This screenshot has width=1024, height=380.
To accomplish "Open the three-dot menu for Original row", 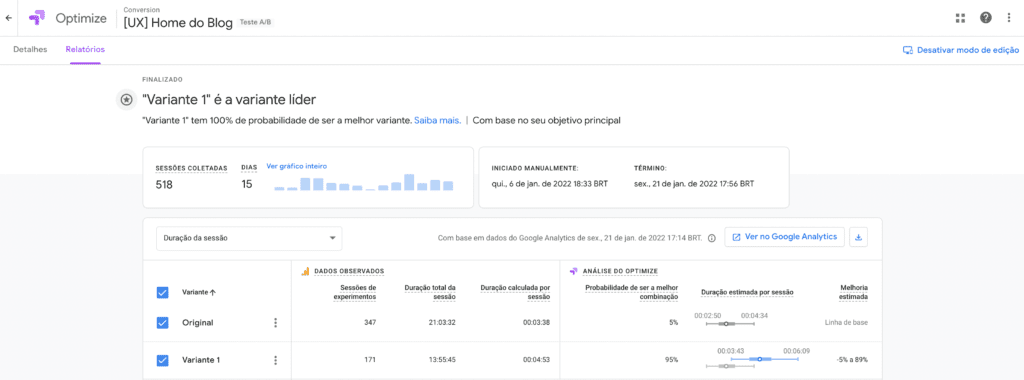I will (276, 323).
